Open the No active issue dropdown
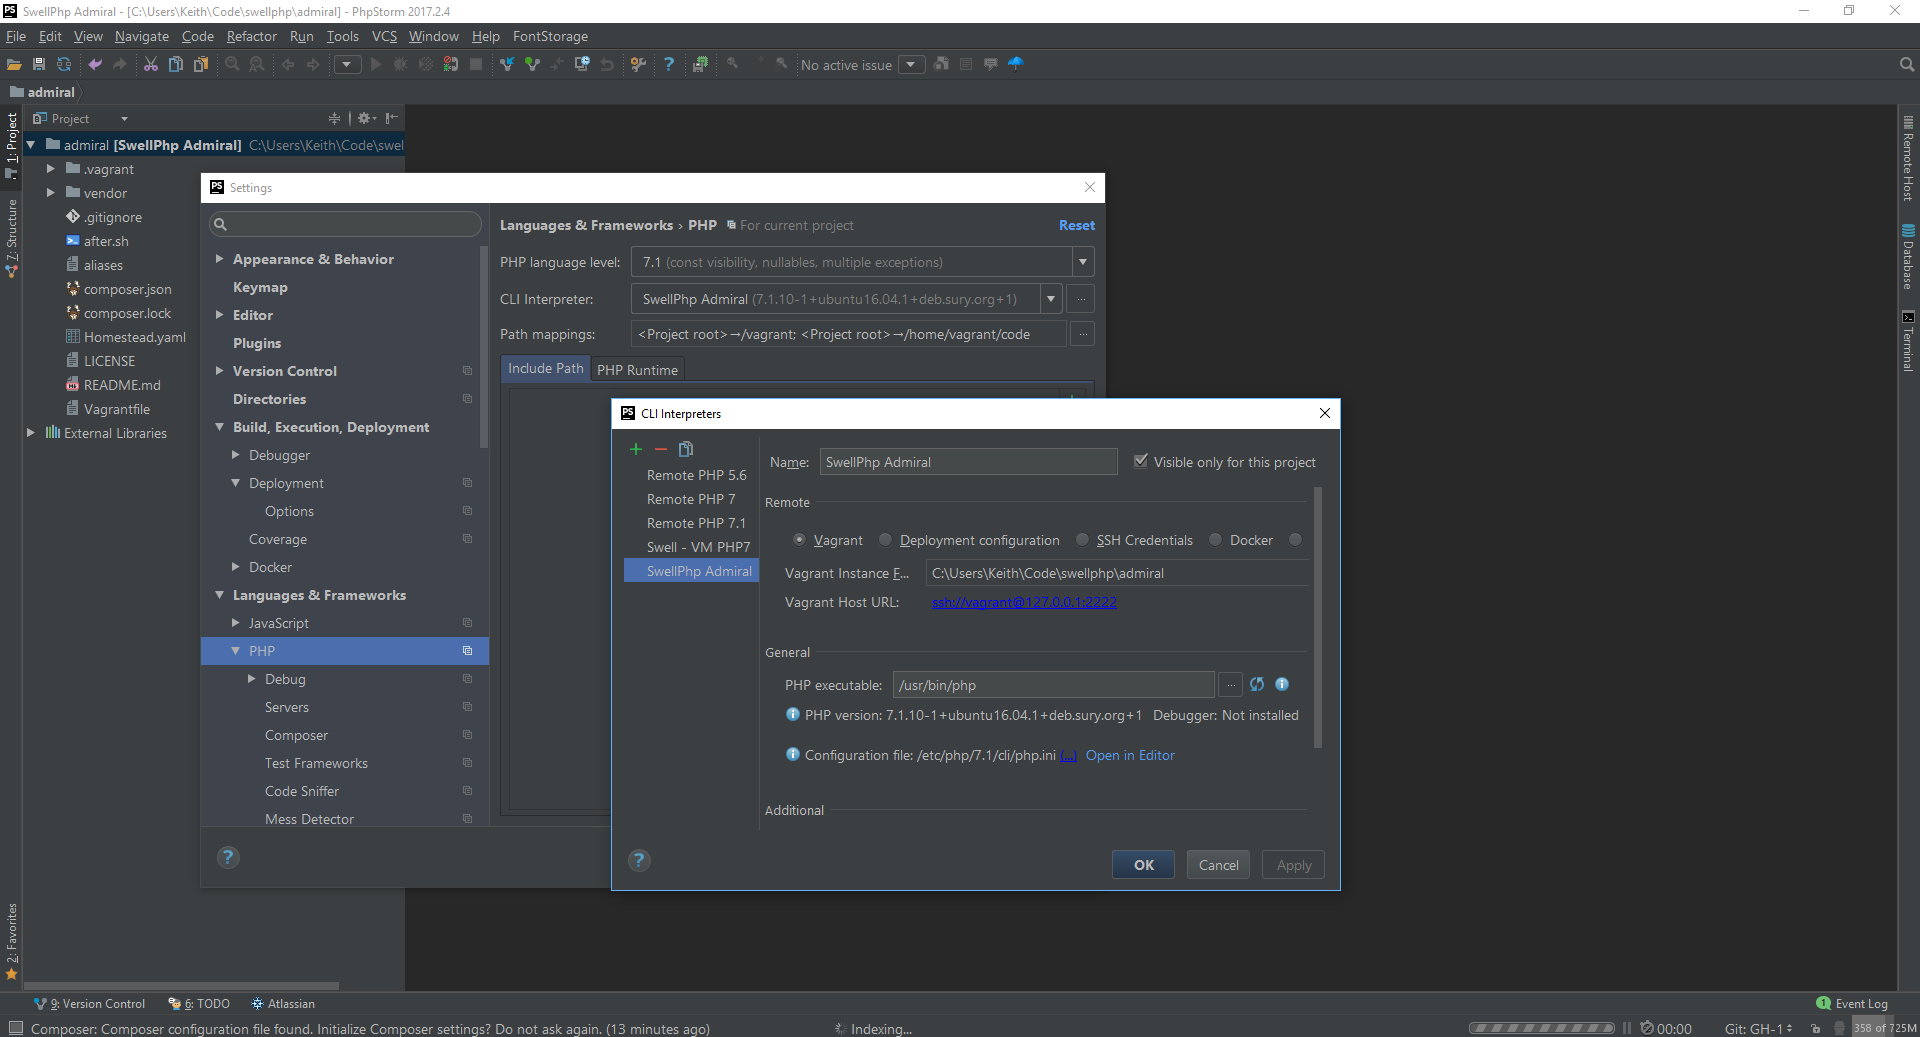Screen dimensions: 1920x1037 coord(911,65)
